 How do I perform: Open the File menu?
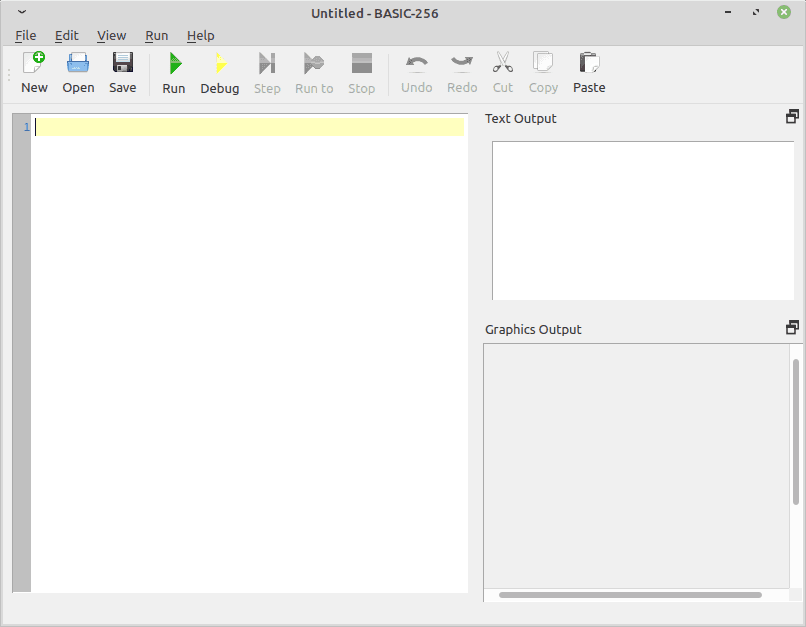[26, 35]
